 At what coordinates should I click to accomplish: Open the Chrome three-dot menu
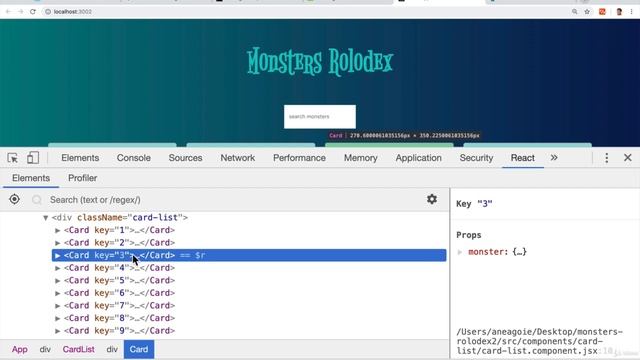[631, 12]
